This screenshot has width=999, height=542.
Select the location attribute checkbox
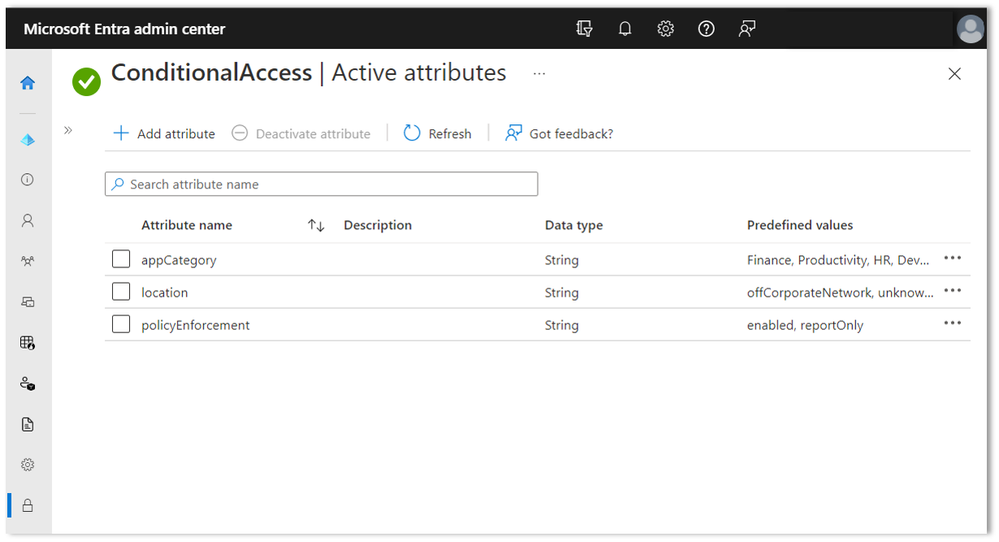(121, 292)
